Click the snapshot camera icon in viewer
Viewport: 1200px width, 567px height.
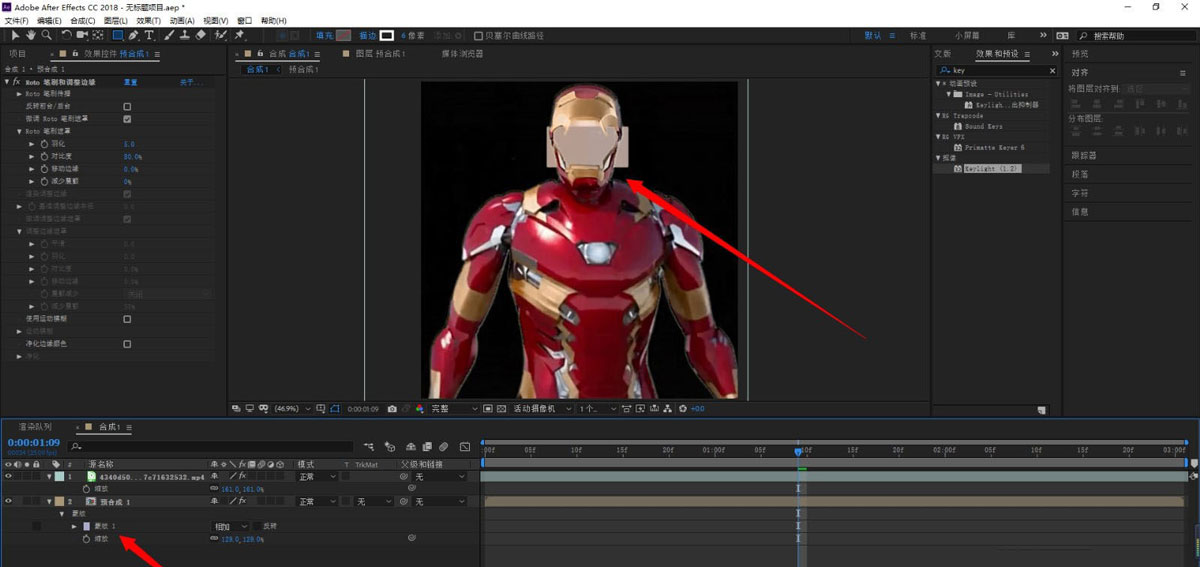392,409
